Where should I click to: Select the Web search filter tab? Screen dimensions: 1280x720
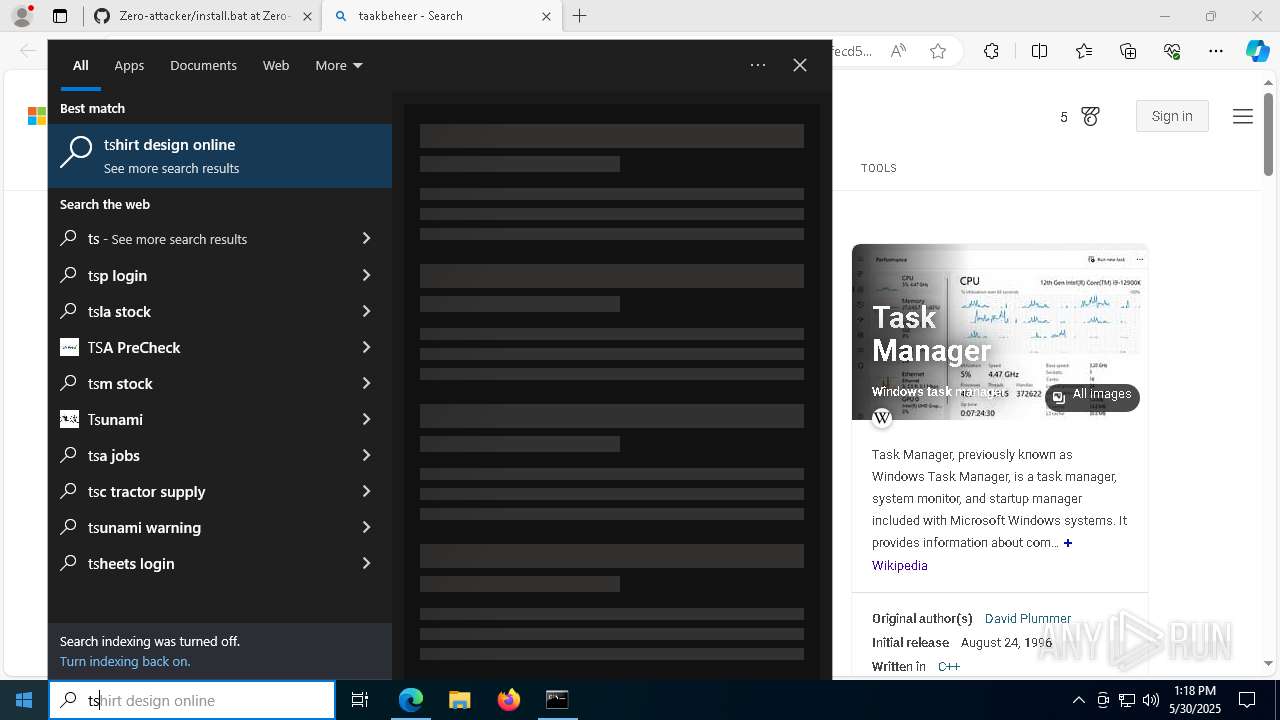(276, 66)
